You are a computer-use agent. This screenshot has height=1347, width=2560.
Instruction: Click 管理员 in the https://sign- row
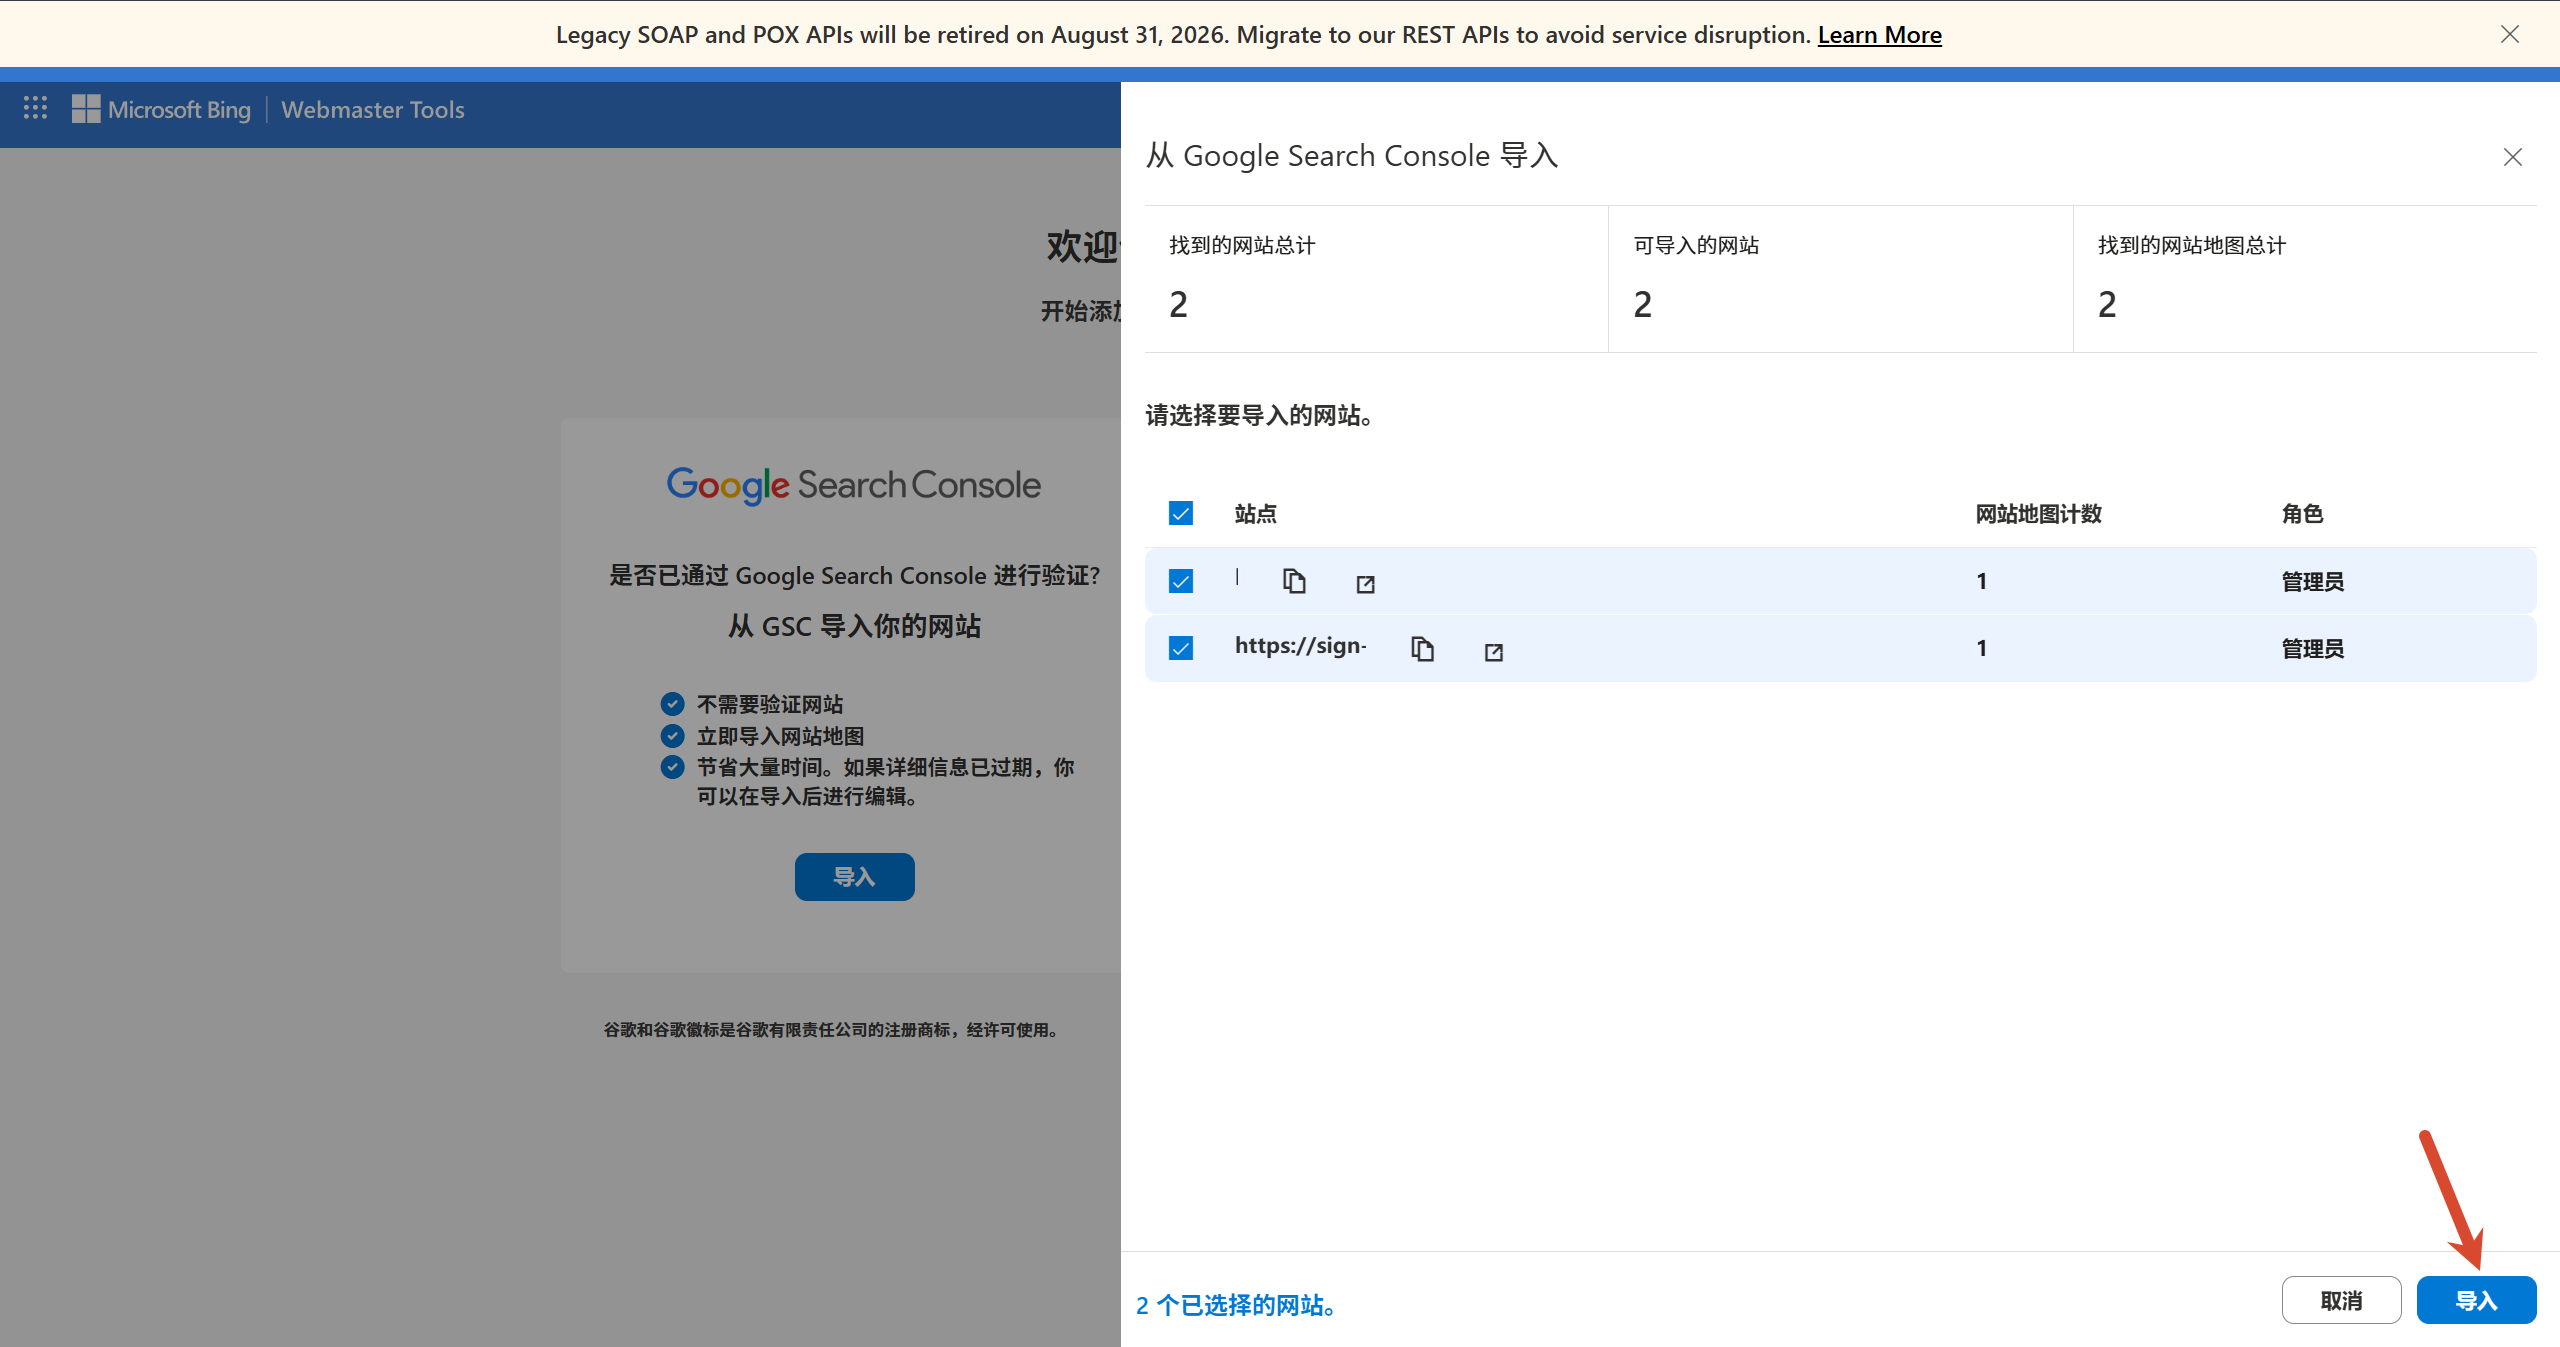pyautogui.click(x=2312, y=649)
